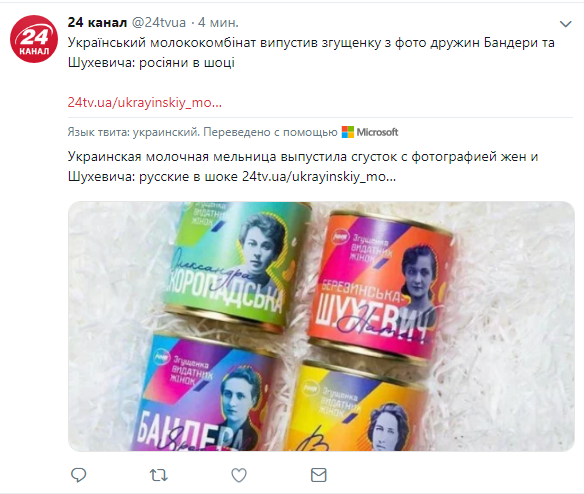Open the 24 канал profile name
584x494 pixels.
[x=97, y=22]
